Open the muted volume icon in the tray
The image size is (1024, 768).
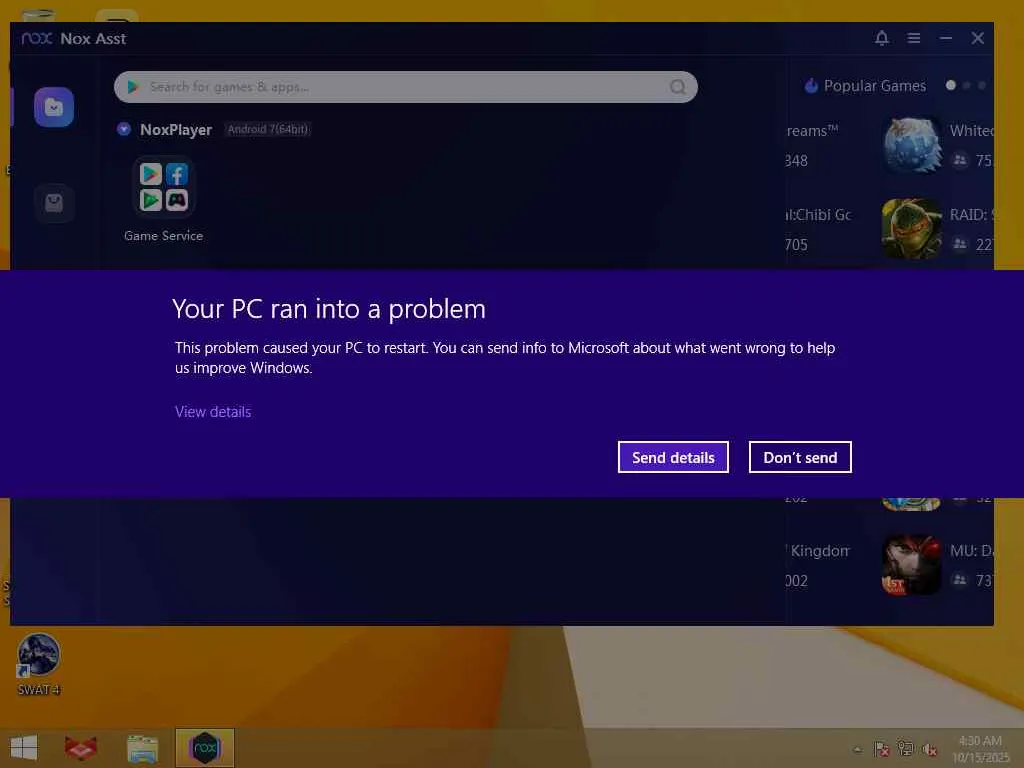coord(930,749)
